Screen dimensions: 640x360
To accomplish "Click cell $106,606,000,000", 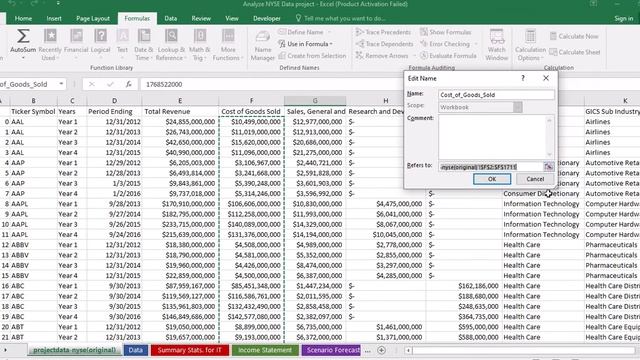I will pos(251,204).
